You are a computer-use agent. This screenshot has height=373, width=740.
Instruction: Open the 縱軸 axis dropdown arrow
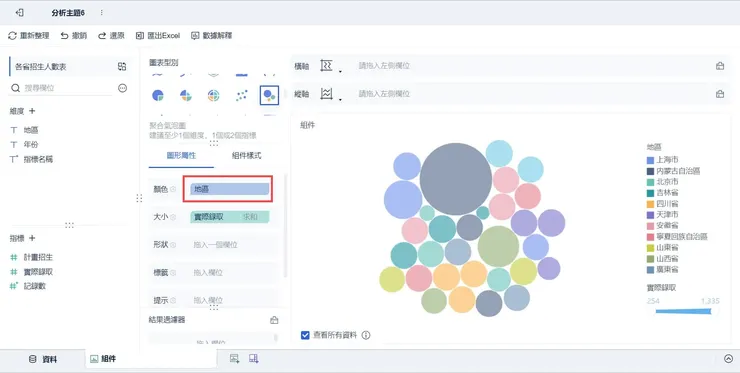pos(340,100)
